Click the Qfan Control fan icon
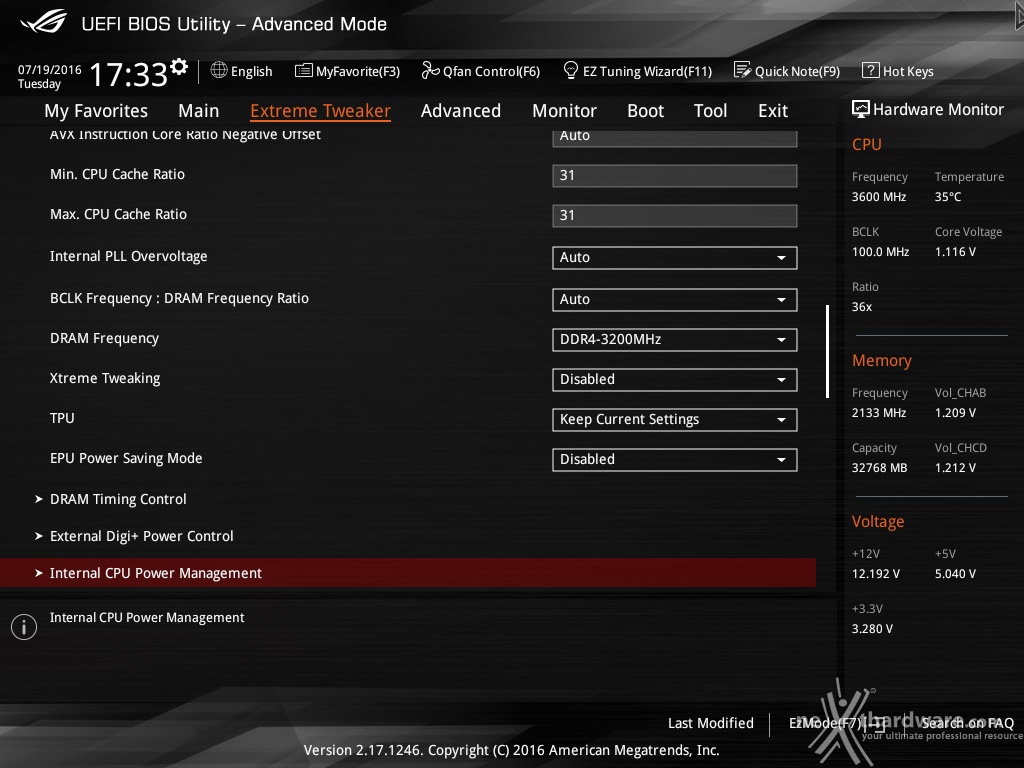This screenshot has height=768, width=1024. [430, 70]
